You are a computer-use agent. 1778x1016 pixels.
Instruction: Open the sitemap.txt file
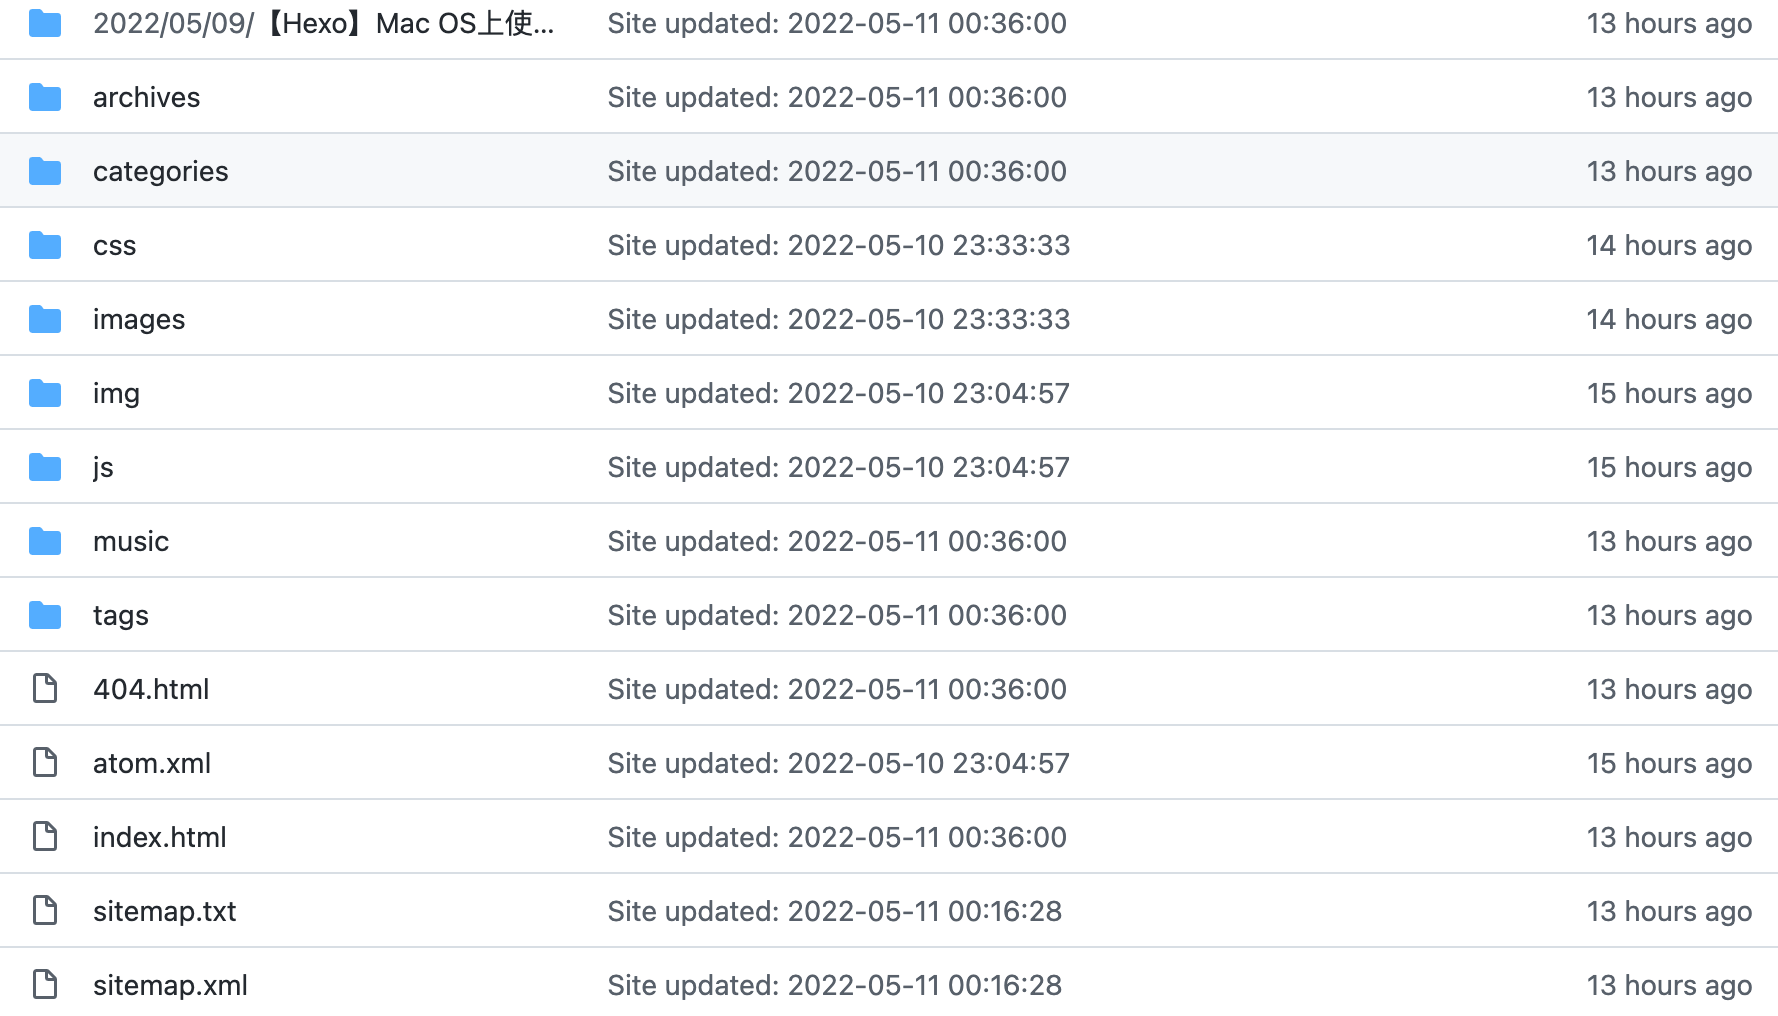(x=164, y=911)
